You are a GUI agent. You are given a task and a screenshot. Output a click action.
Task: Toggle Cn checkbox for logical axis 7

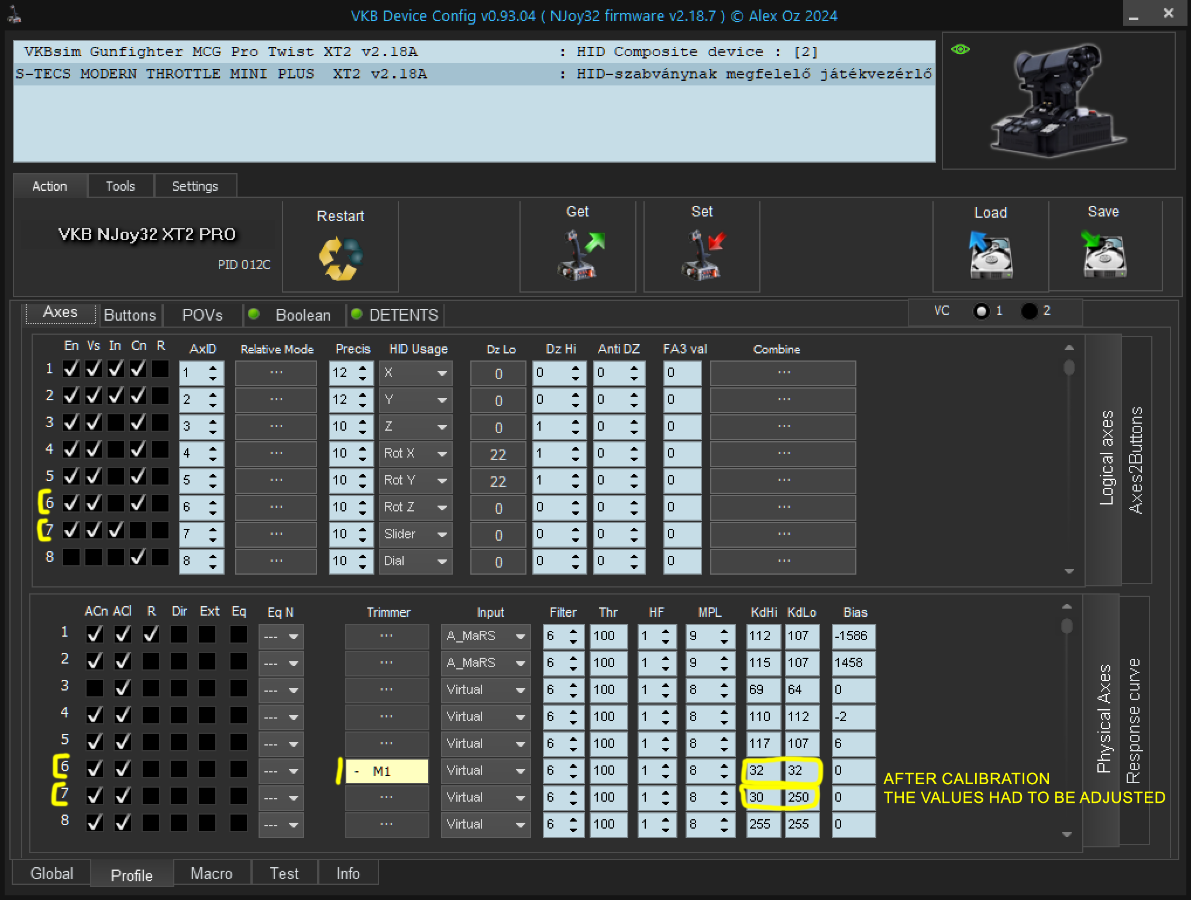[137, 529]
